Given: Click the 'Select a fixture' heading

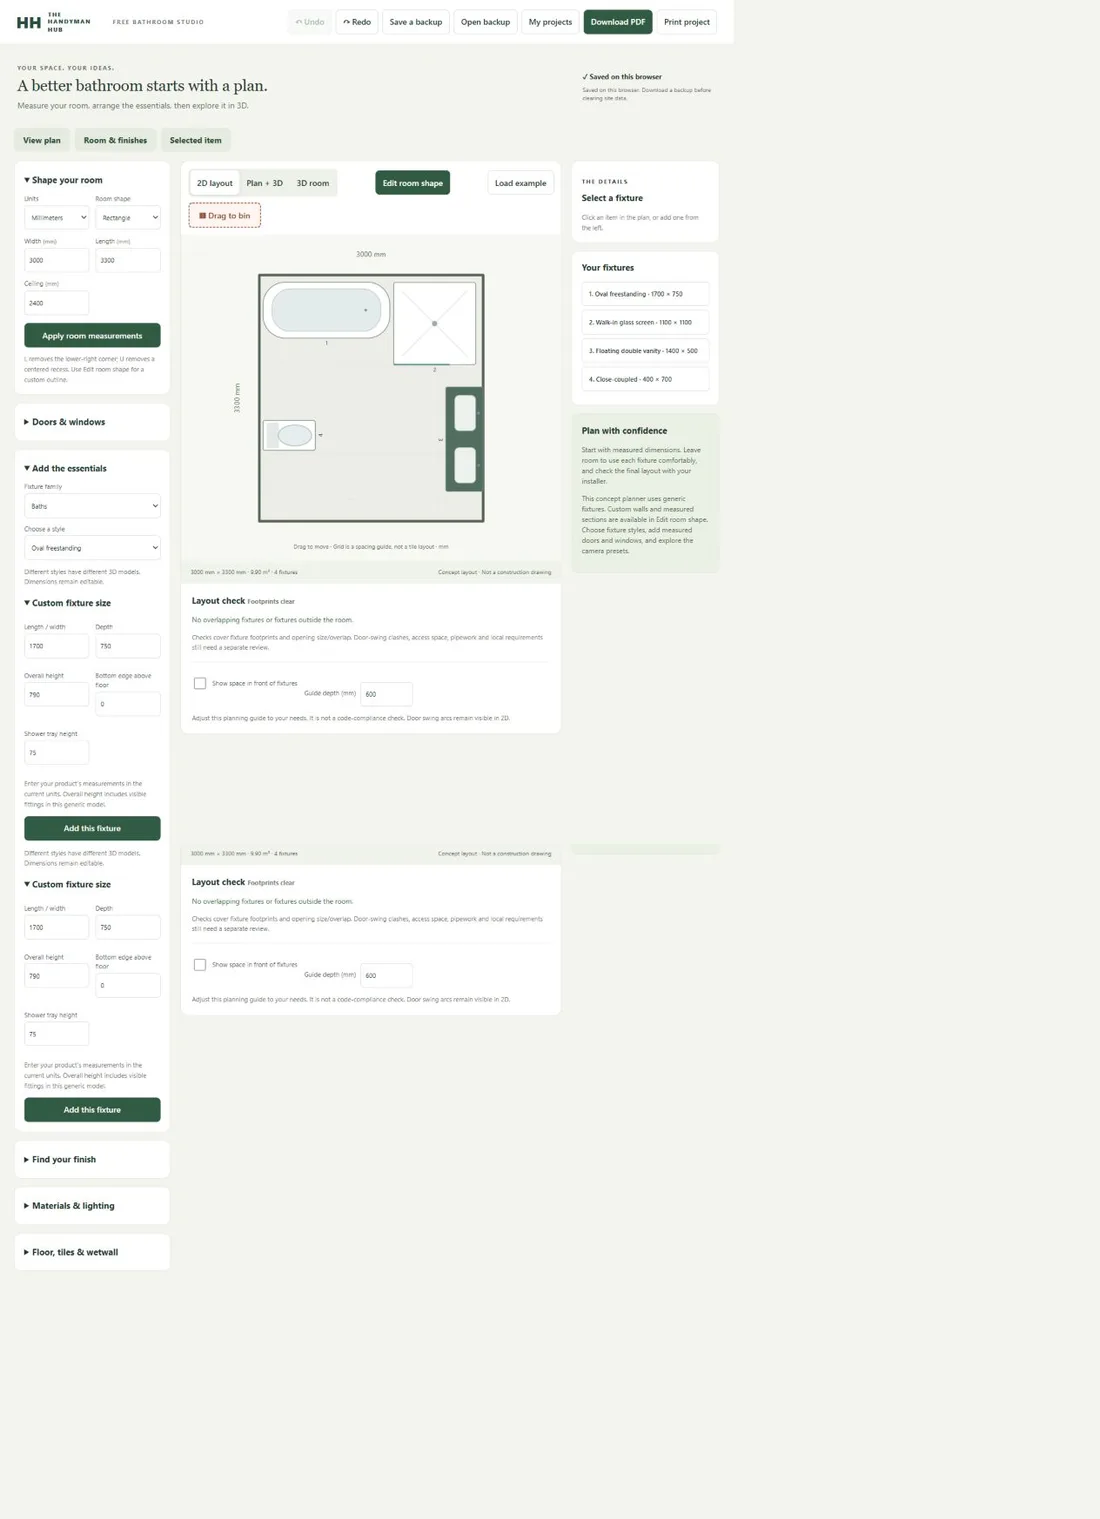Looking at the screenshot, I should [x=612, y=198].
